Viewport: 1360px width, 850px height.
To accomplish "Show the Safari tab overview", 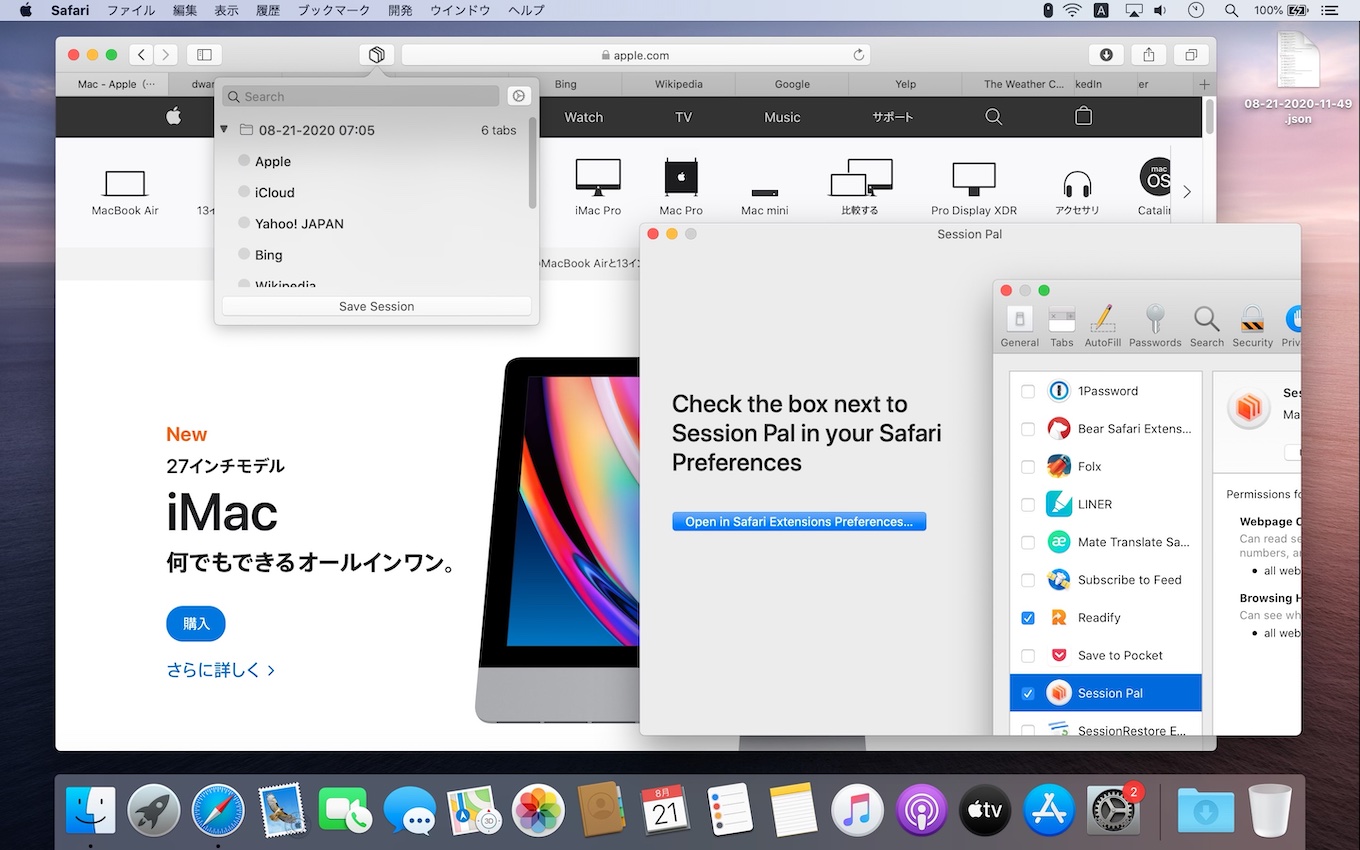I will click(1191, 55).
